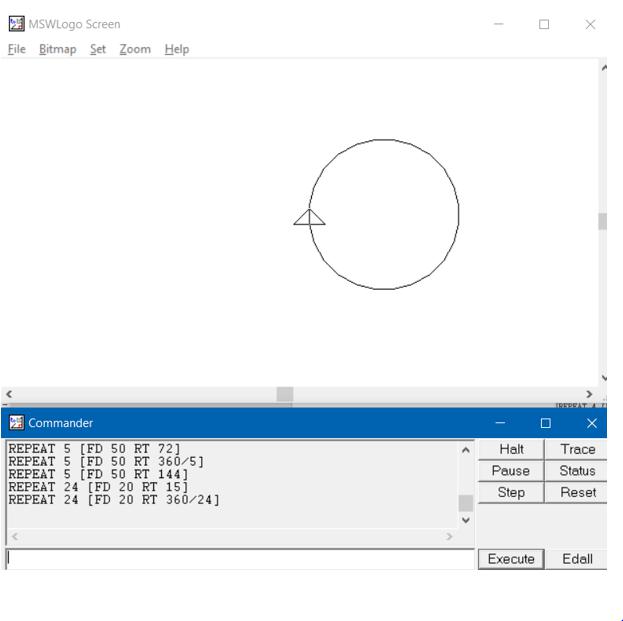The width and height of the screenshot is (623, 621).
Task: Toggle the Status window button
Action: [578, 471]
